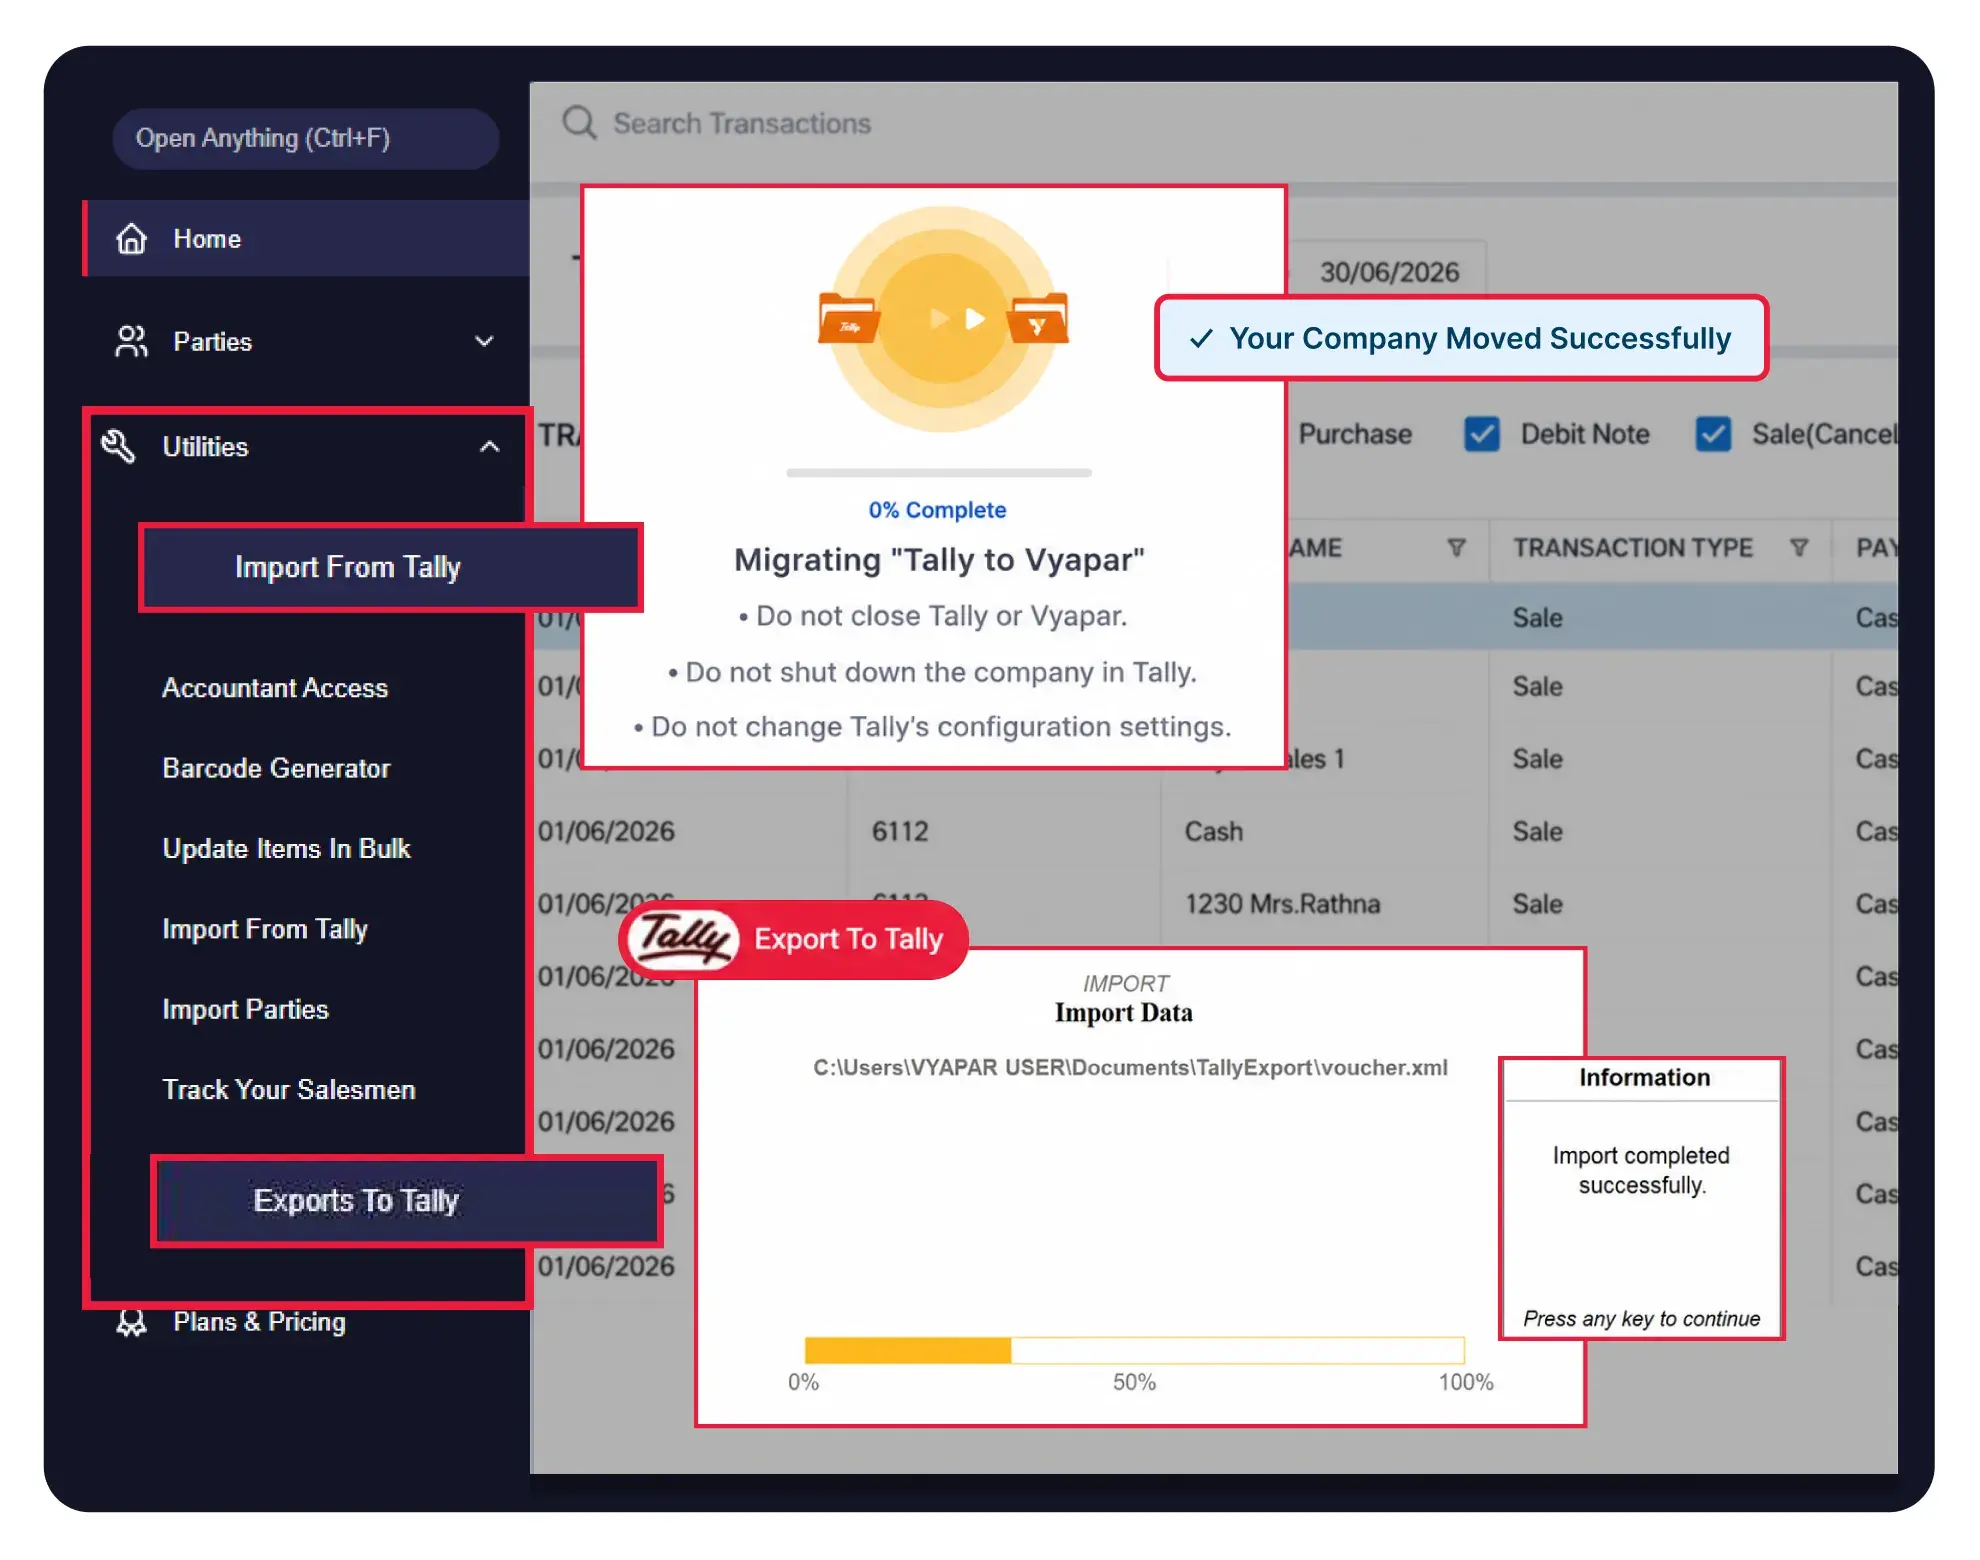Click the 30/06/2026 date field
This screenshot has width=1980, height=1560.
(x=1389, y=272)
